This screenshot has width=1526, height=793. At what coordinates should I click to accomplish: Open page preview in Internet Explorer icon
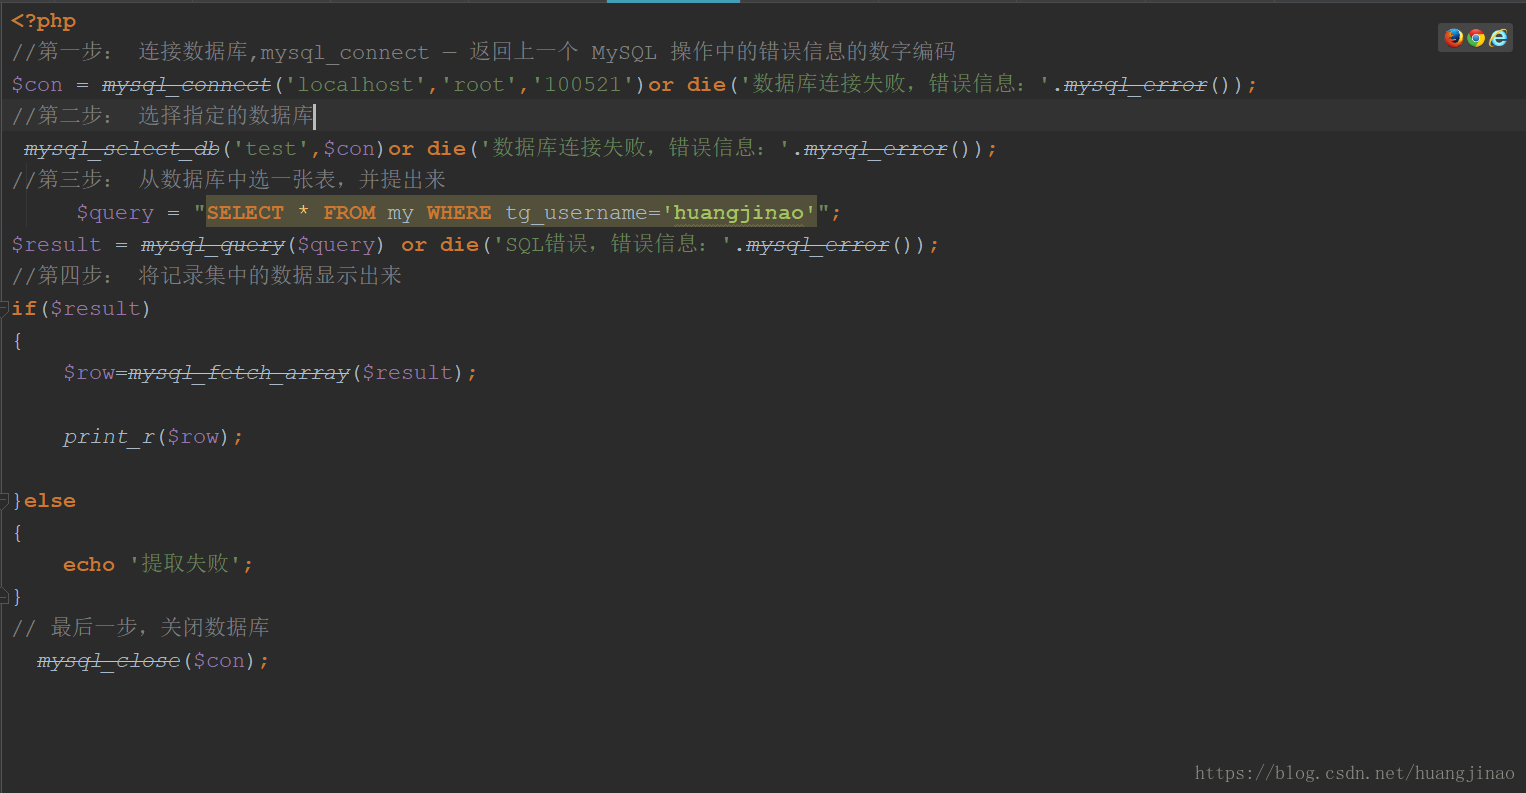coord(1498,38)
